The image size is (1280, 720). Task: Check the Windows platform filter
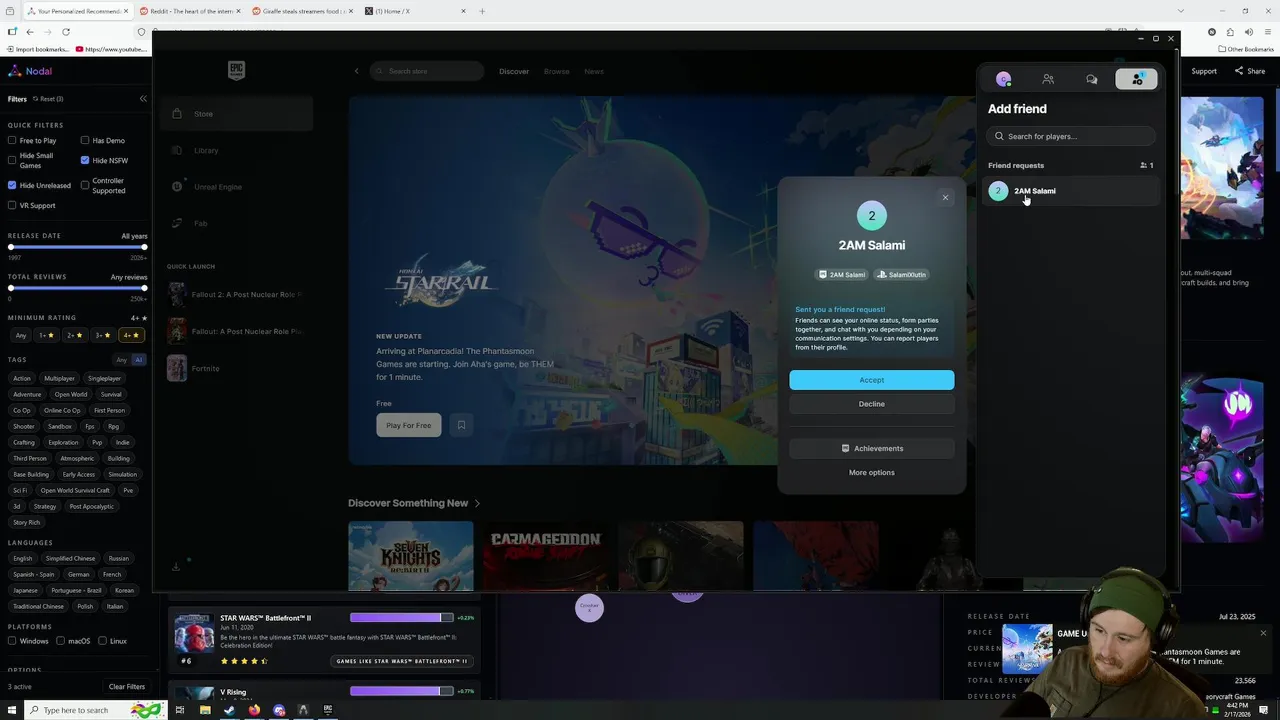(12, 641)
